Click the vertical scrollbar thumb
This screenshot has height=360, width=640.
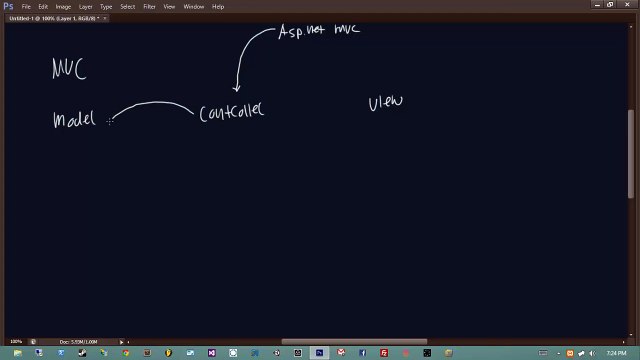click(631, 153)
